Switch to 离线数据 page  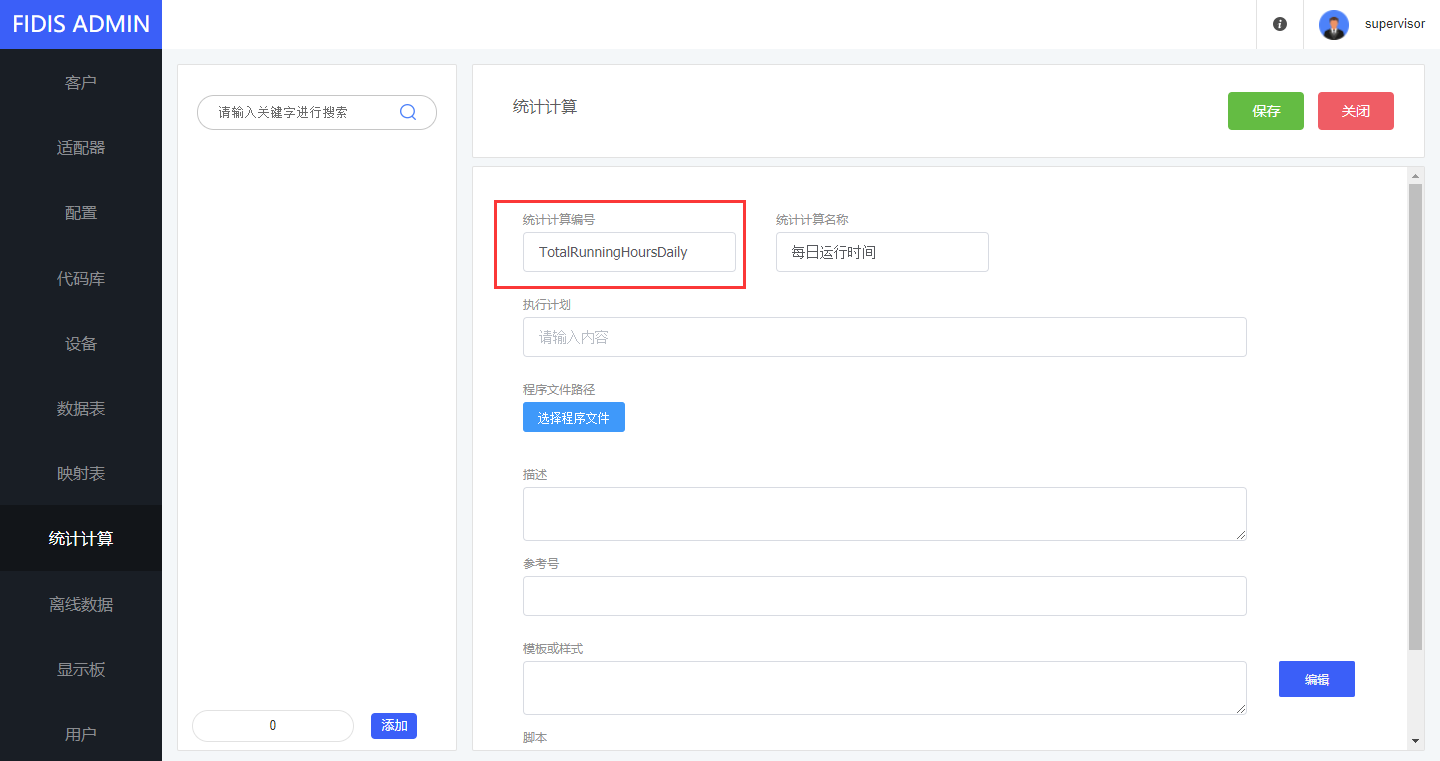click(81, 605)
